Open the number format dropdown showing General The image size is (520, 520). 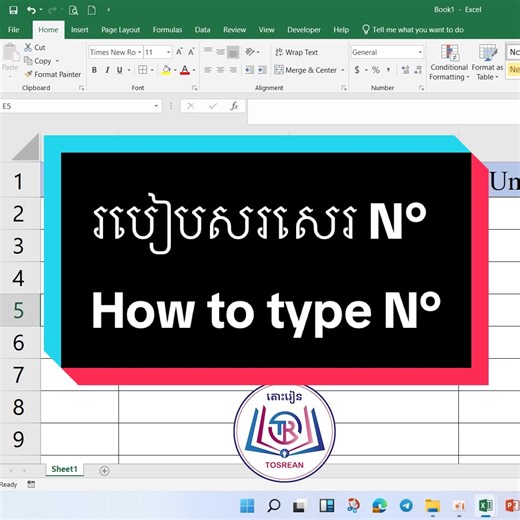(420, 52)
